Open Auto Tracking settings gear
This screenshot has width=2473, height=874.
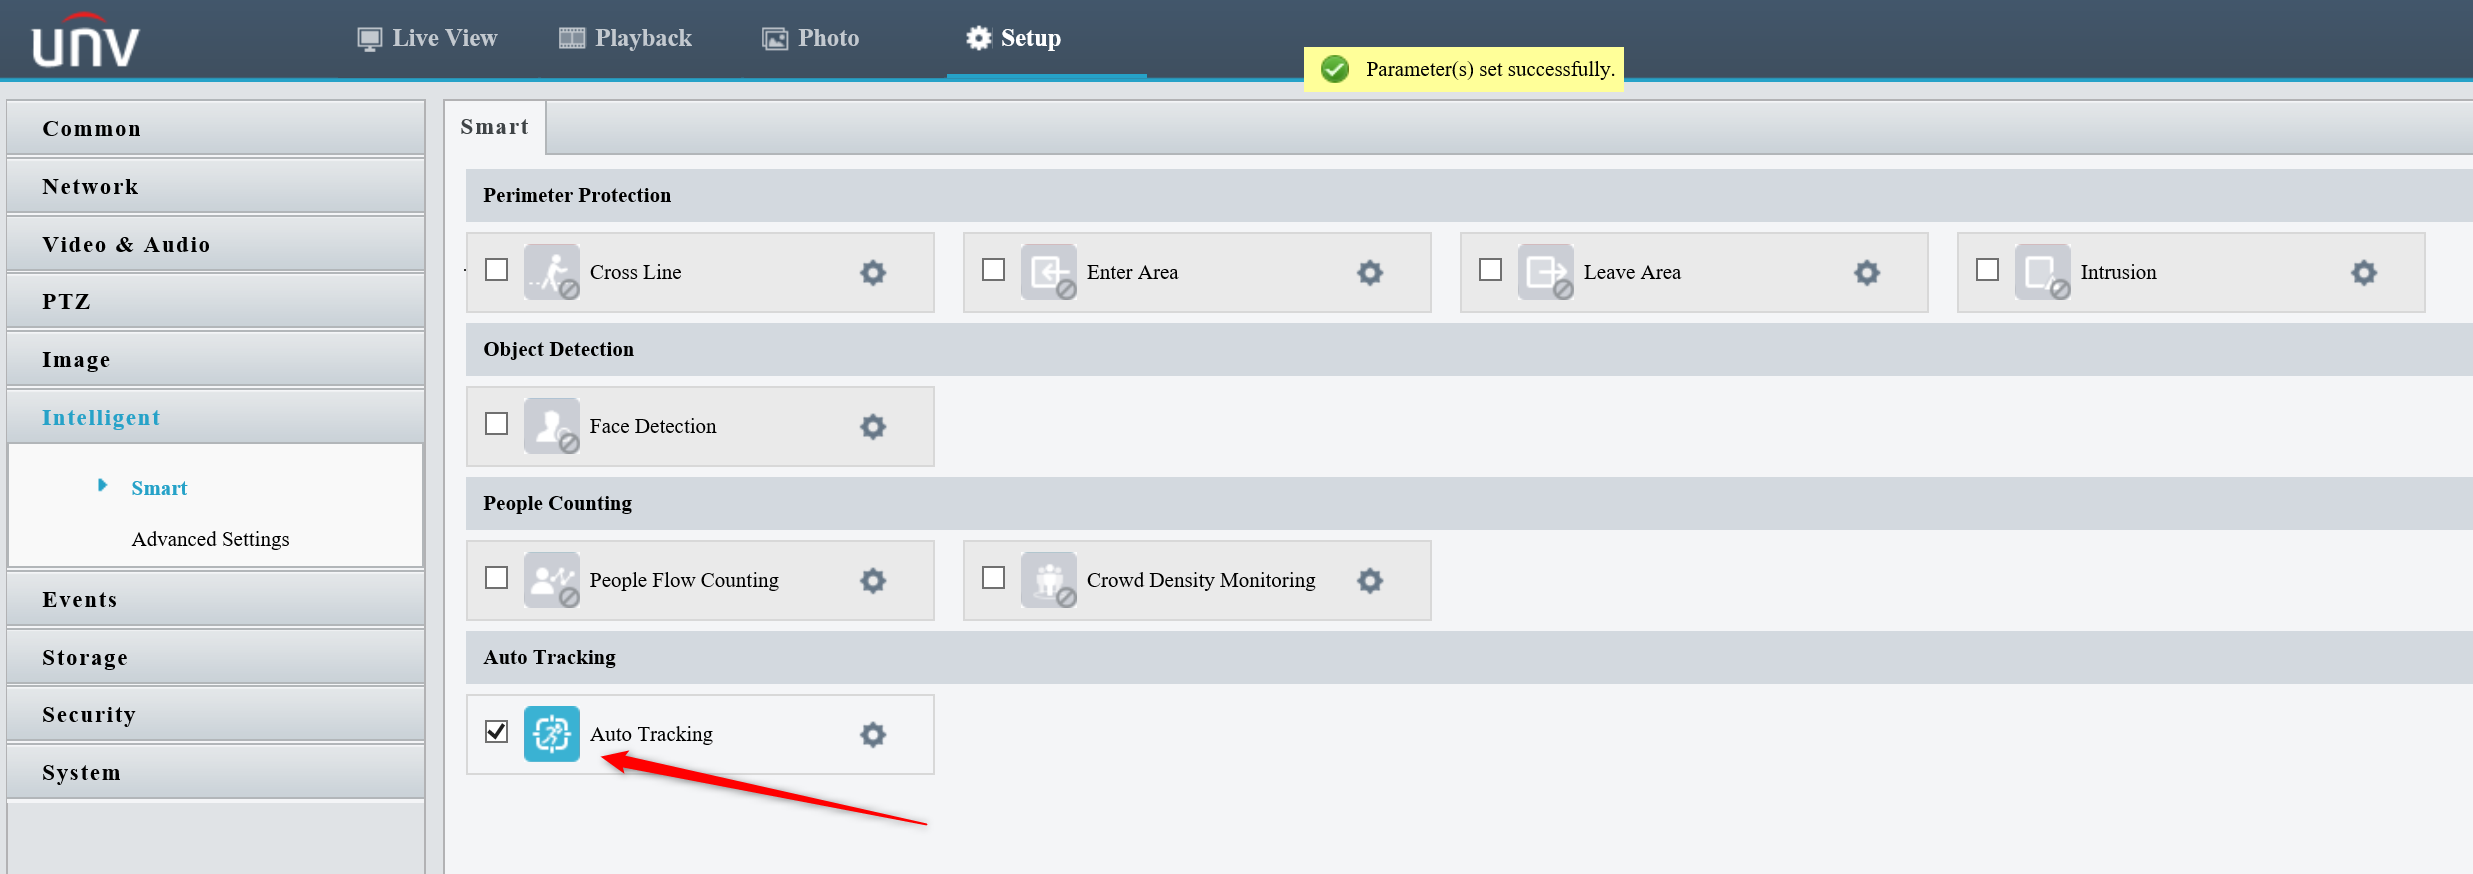click(873, 734)
